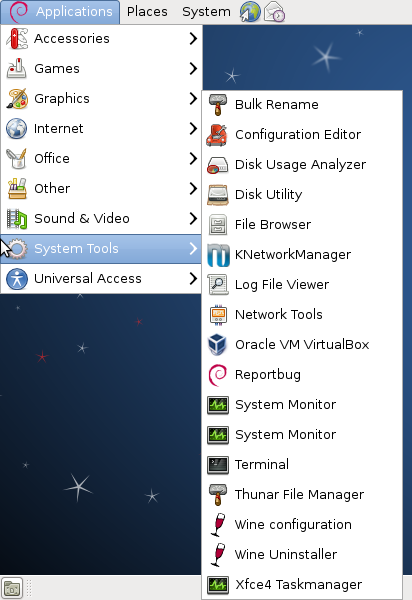
Task: Click the Configuration Editor red toolbox icon
Action: coord(218,135)
